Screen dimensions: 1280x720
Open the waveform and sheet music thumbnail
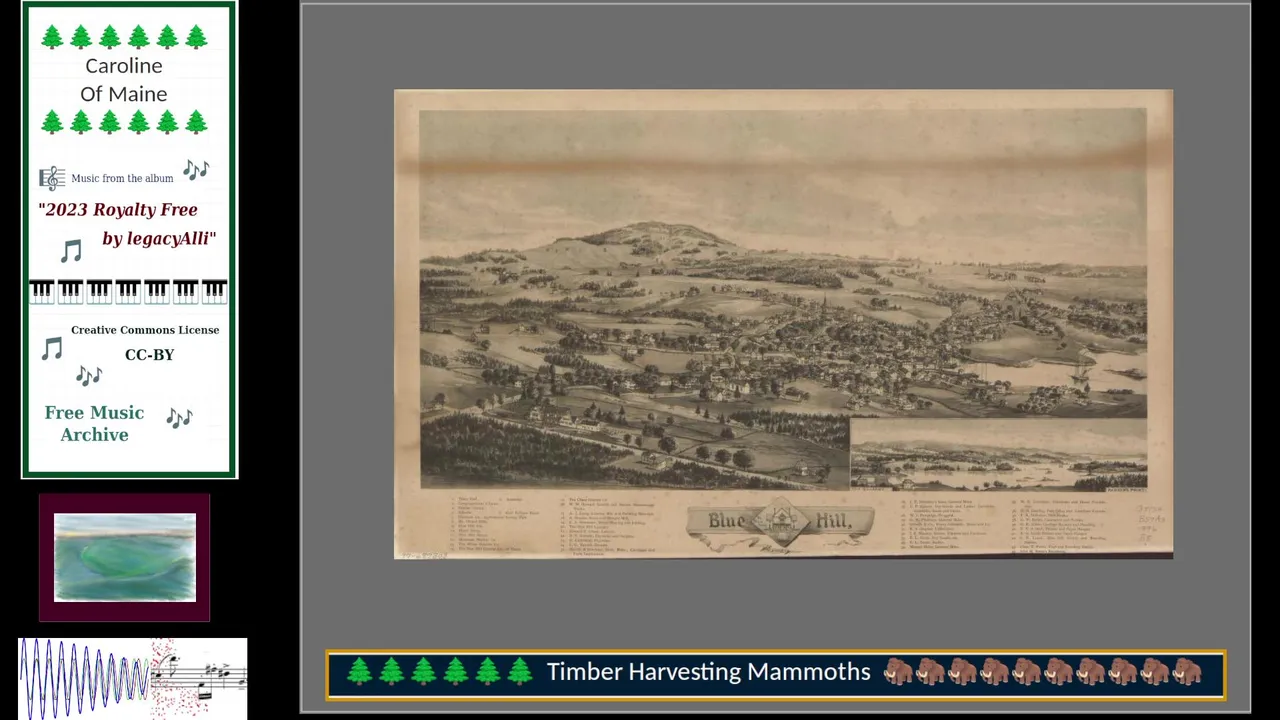click(132, 678)
